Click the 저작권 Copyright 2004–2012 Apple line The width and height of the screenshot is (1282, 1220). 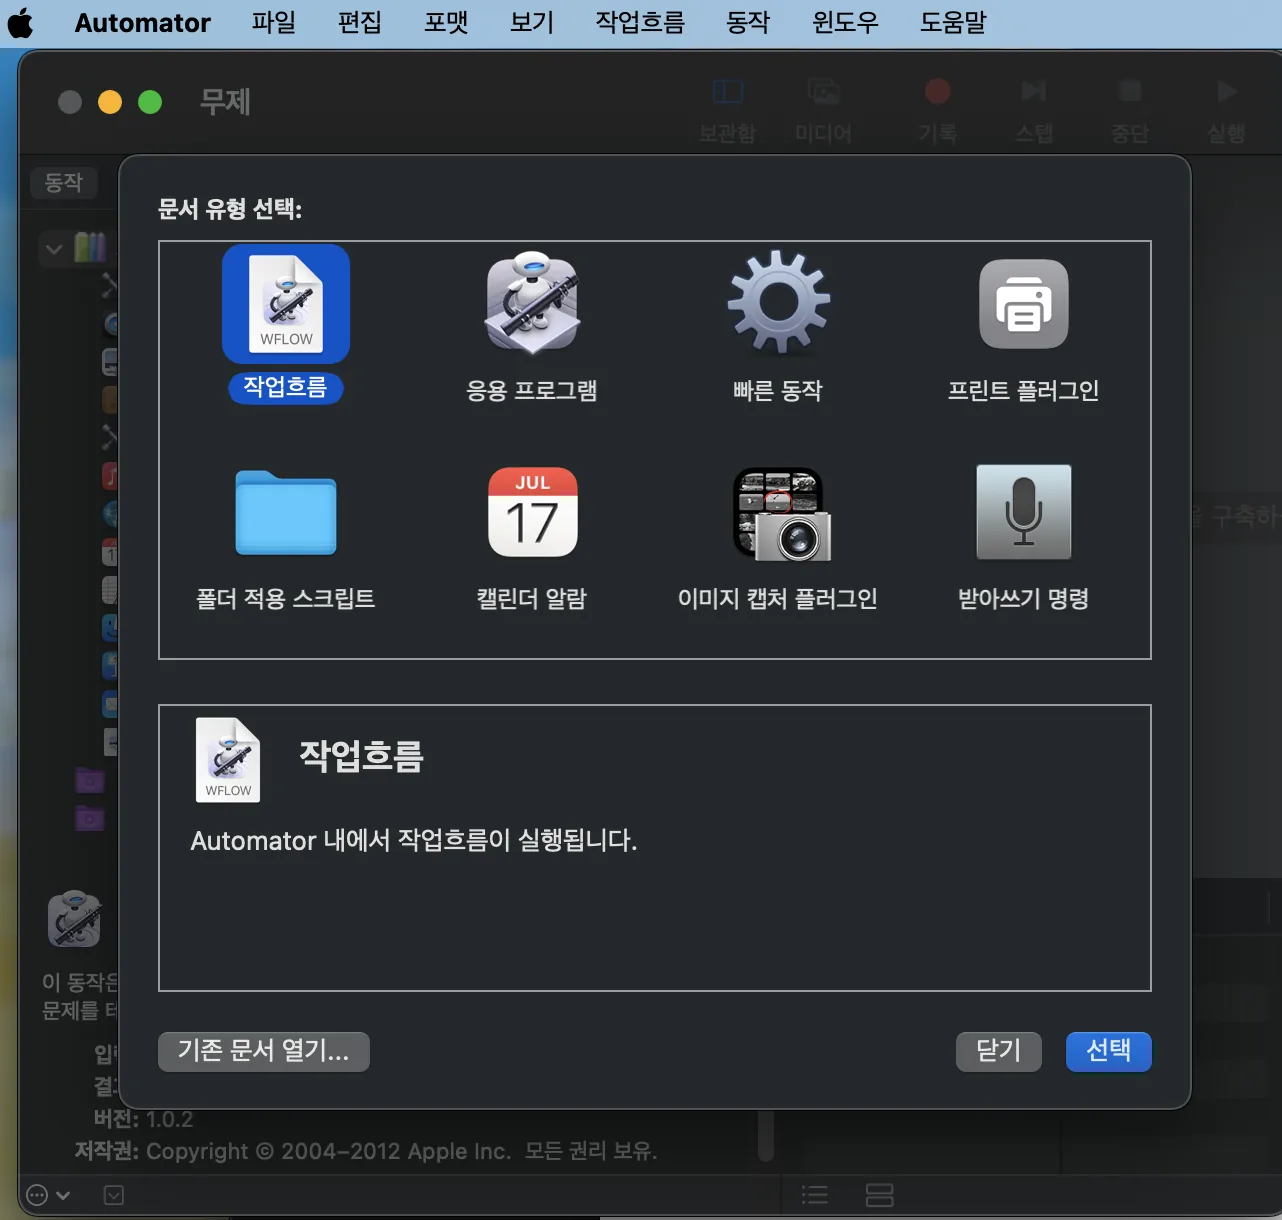point(366,1151)
